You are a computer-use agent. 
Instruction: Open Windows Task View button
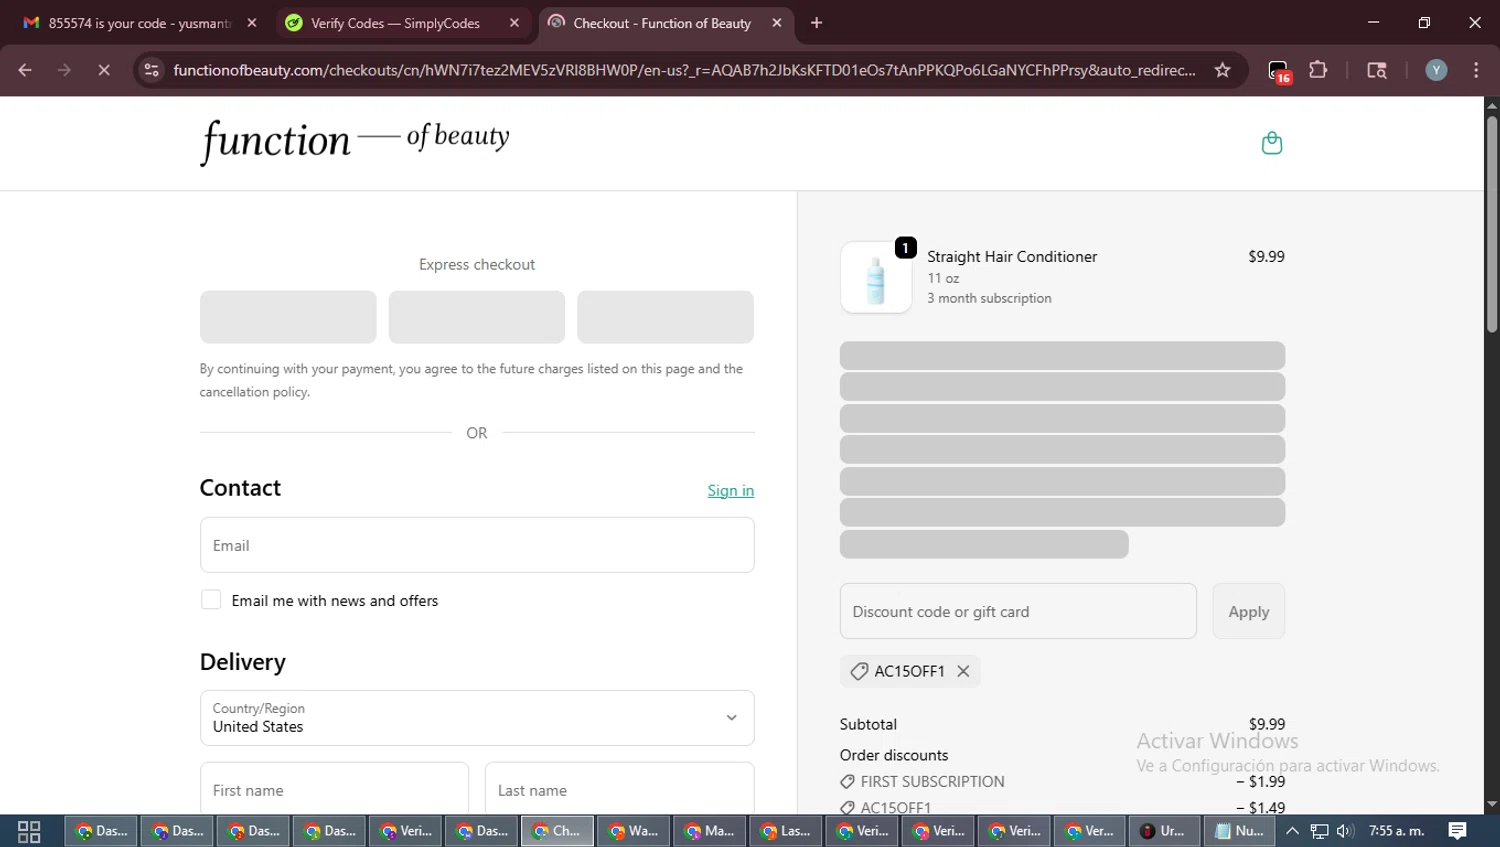(29, 831)
